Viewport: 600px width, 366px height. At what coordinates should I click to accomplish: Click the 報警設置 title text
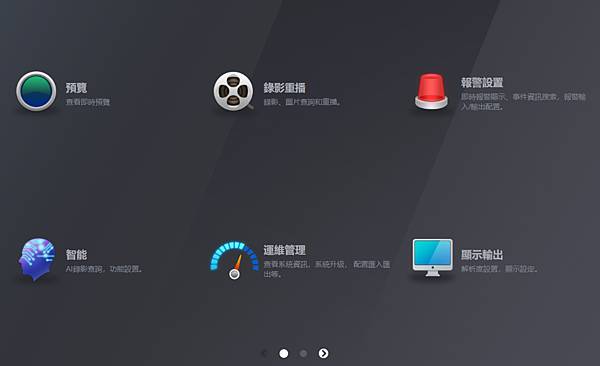[x=482, y=82]
